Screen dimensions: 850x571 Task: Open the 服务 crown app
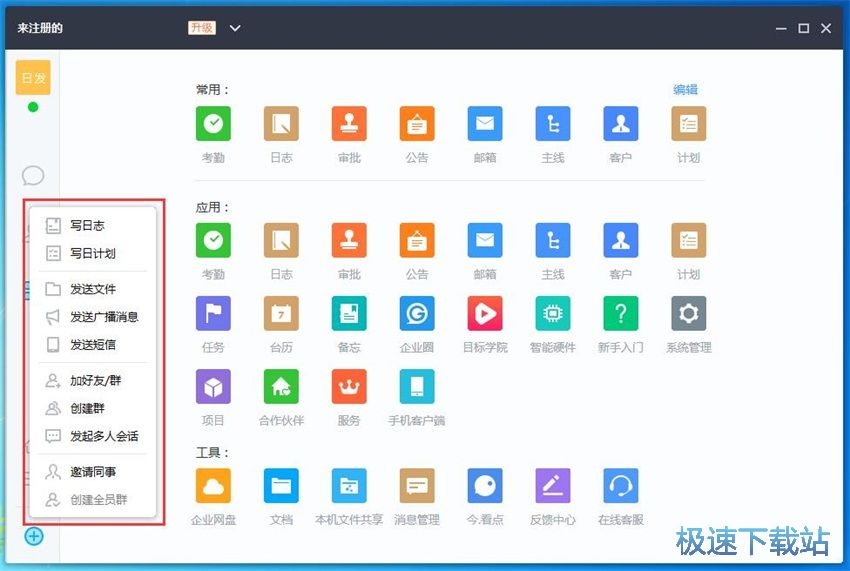point(349,387)
